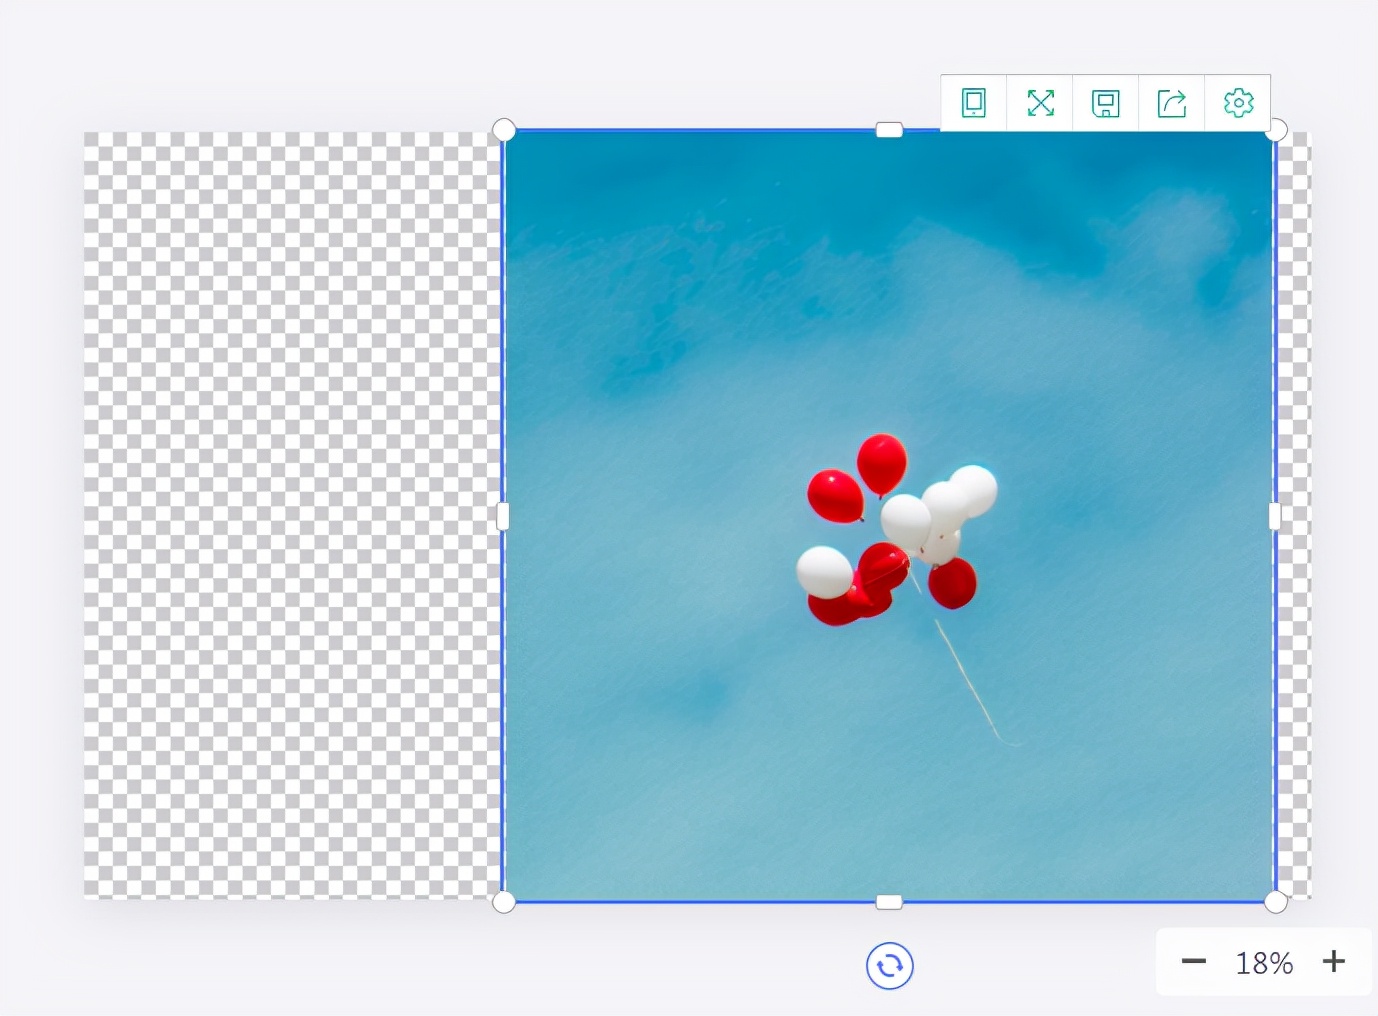1378x1016 pixels.
Task: Click the right-middle edge handle of the image
Action: (1275, 516)
